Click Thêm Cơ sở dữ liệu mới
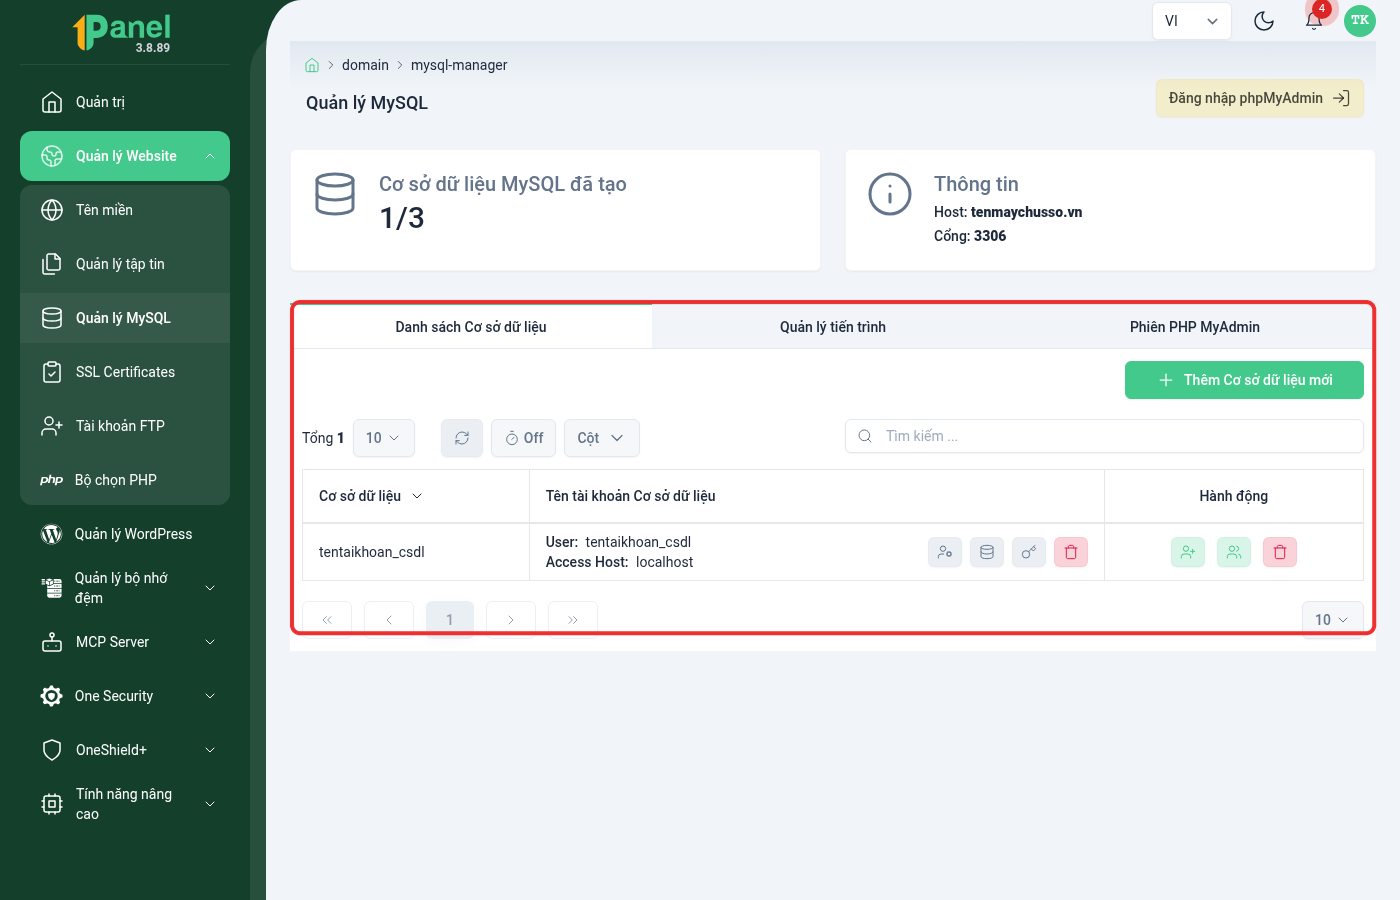The image size is (1400, 900). tap(1244, 380)
